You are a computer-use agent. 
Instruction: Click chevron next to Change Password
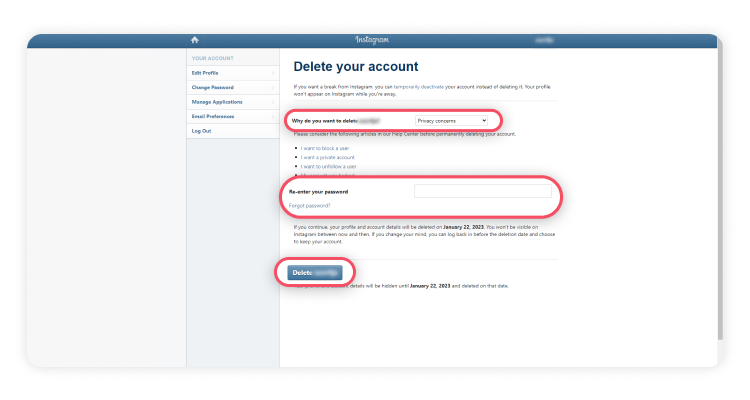pyautogui.click(x=273, y=88)
